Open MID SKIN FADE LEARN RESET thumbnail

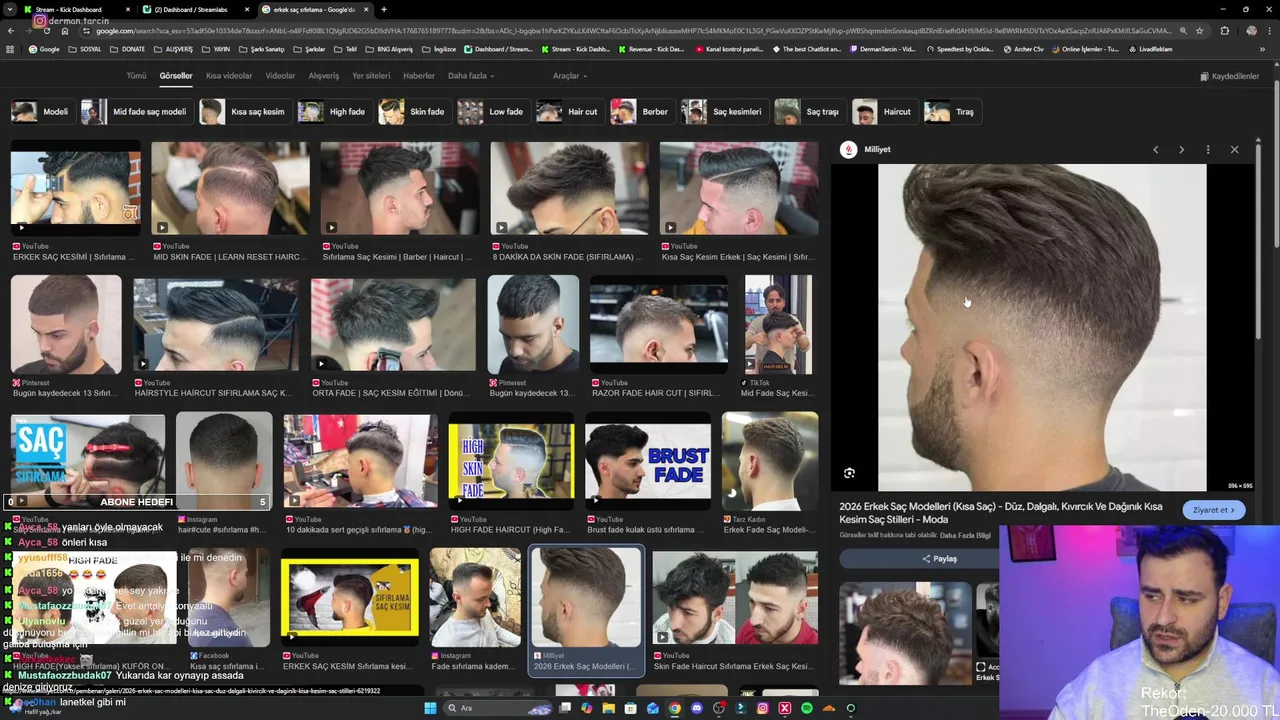coord(230,188)
